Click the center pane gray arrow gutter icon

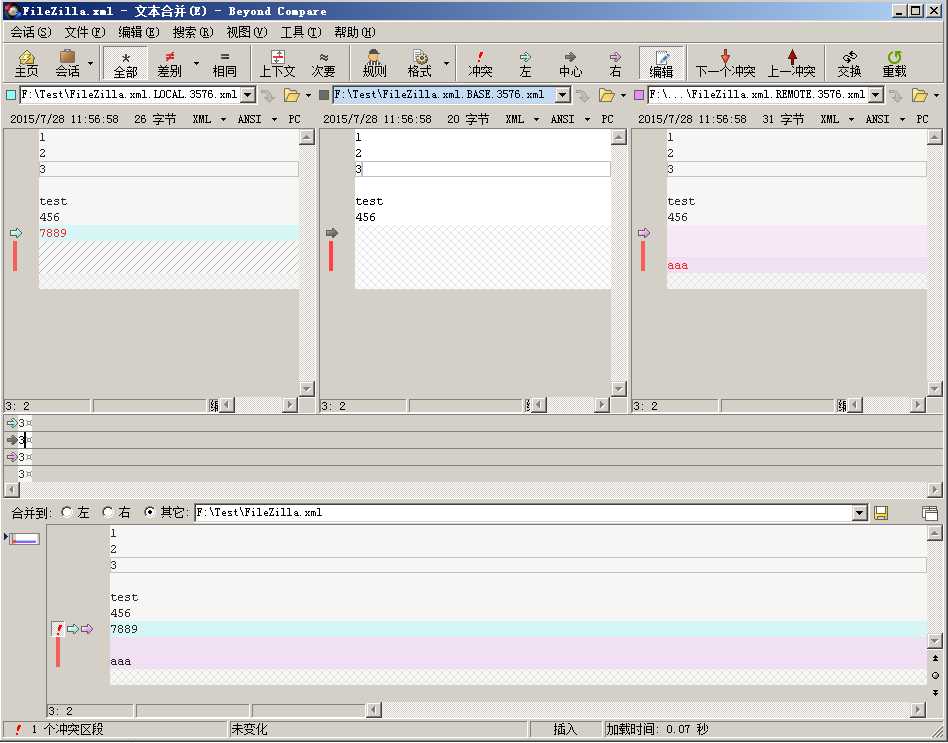[331, 233]
